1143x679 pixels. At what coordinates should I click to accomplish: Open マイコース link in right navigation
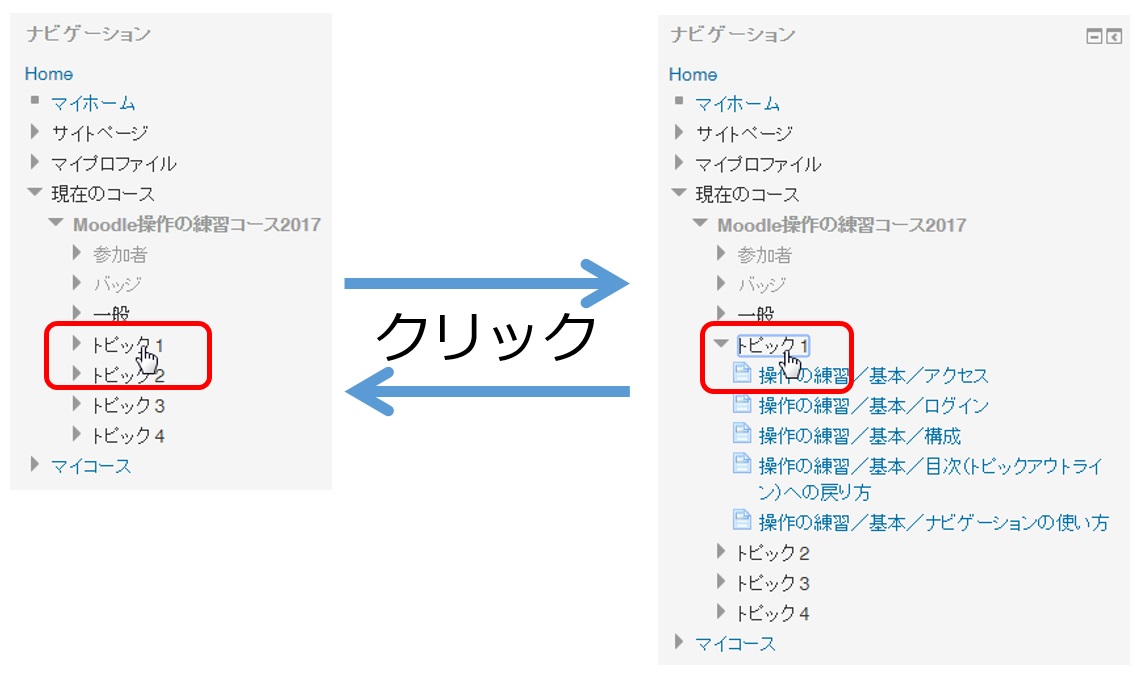pyautogui.click(x=736, y=644)
